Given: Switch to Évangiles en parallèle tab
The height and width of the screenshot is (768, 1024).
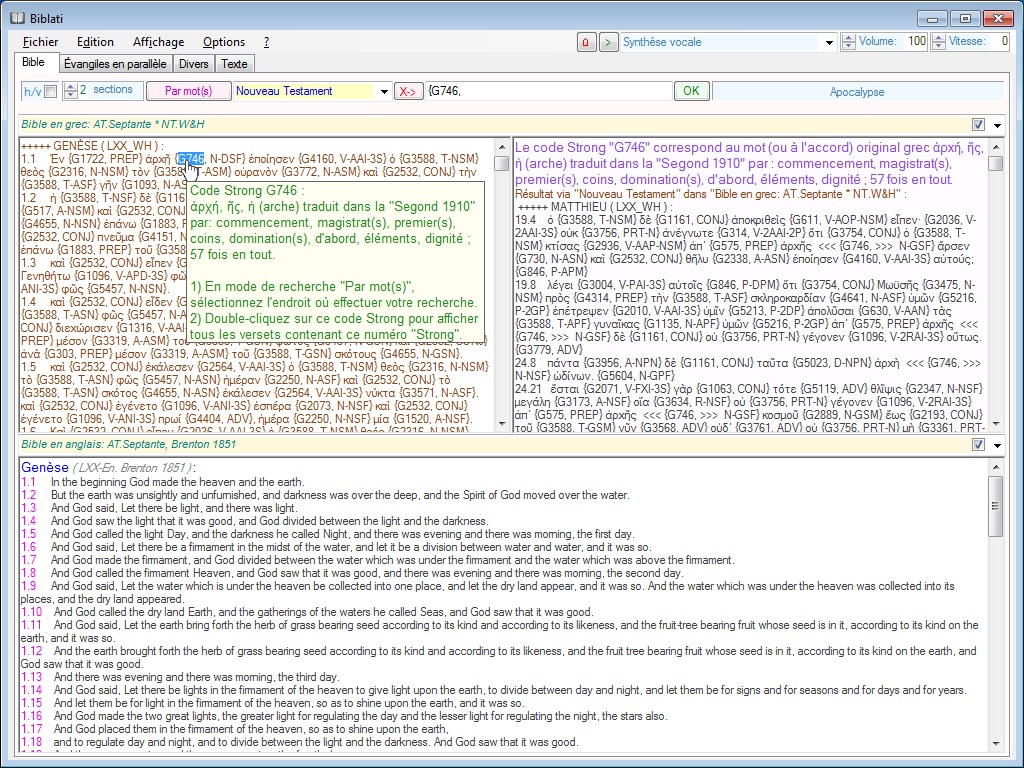Looking at the screenshot, I should 114,63.
